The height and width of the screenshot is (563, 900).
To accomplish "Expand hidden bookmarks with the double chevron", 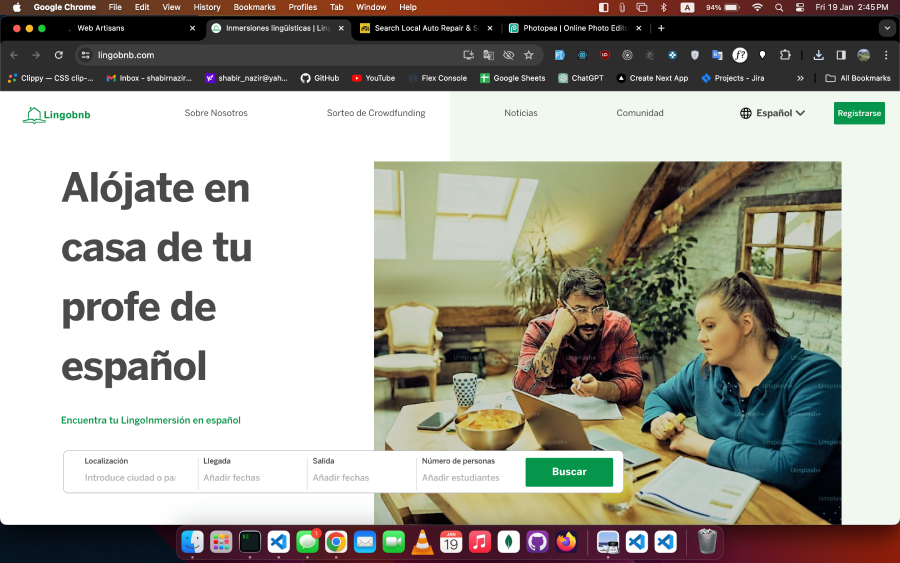I will [800, 78].
